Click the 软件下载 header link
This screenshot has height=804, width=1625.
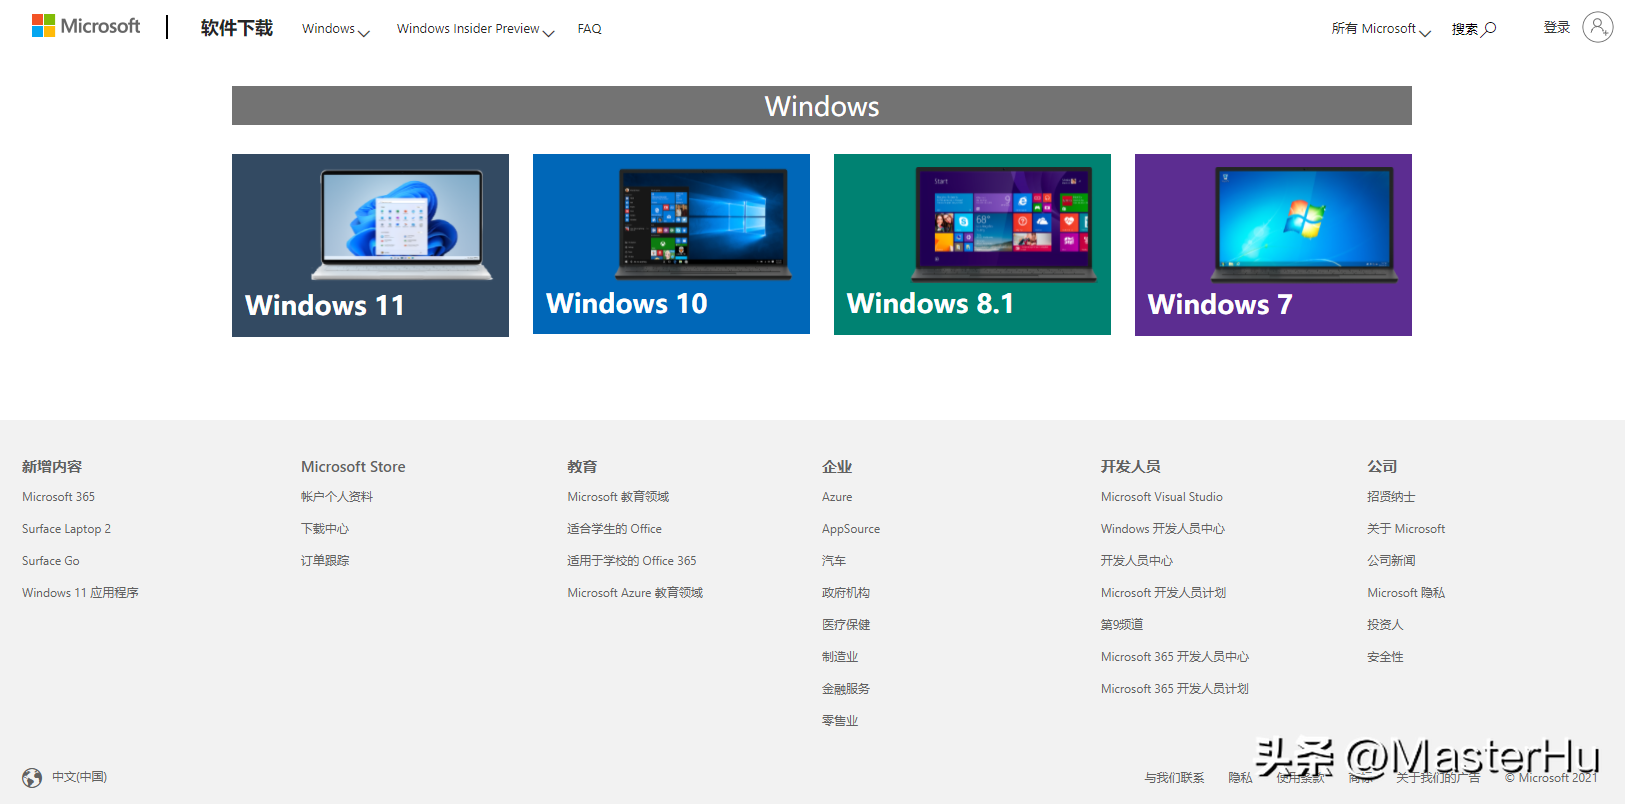point(236,28)
